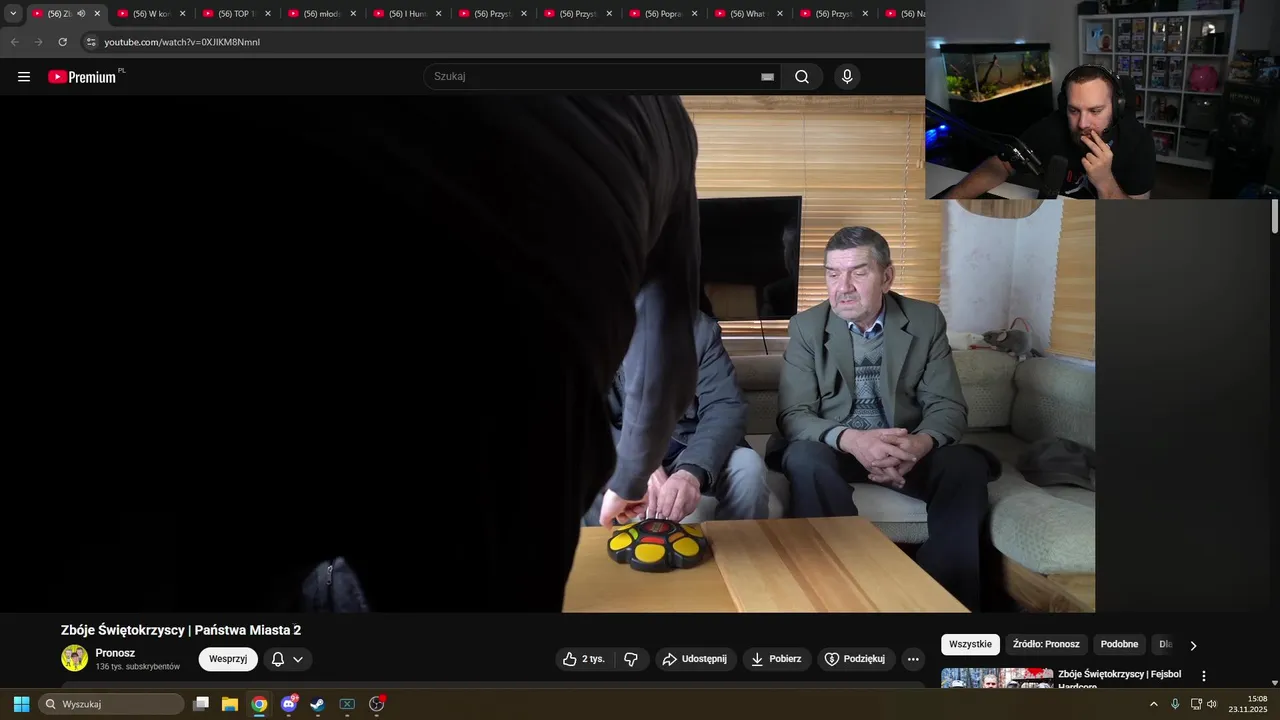This screenshot has width=1280, height=720.
Task: Mute audio on the first playing tab
Action: coord(81,14)
